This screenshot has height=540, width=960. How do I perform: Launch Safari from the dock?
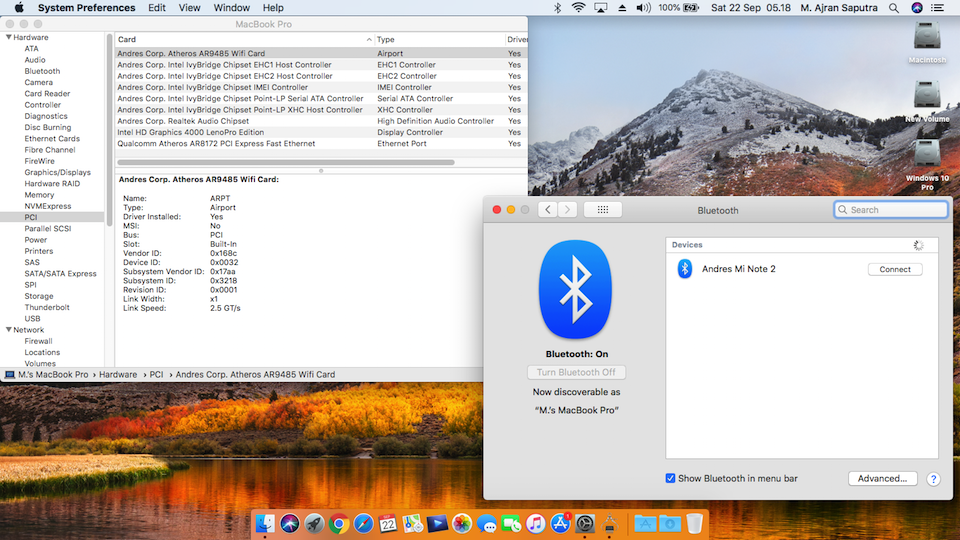click(363, 523)
